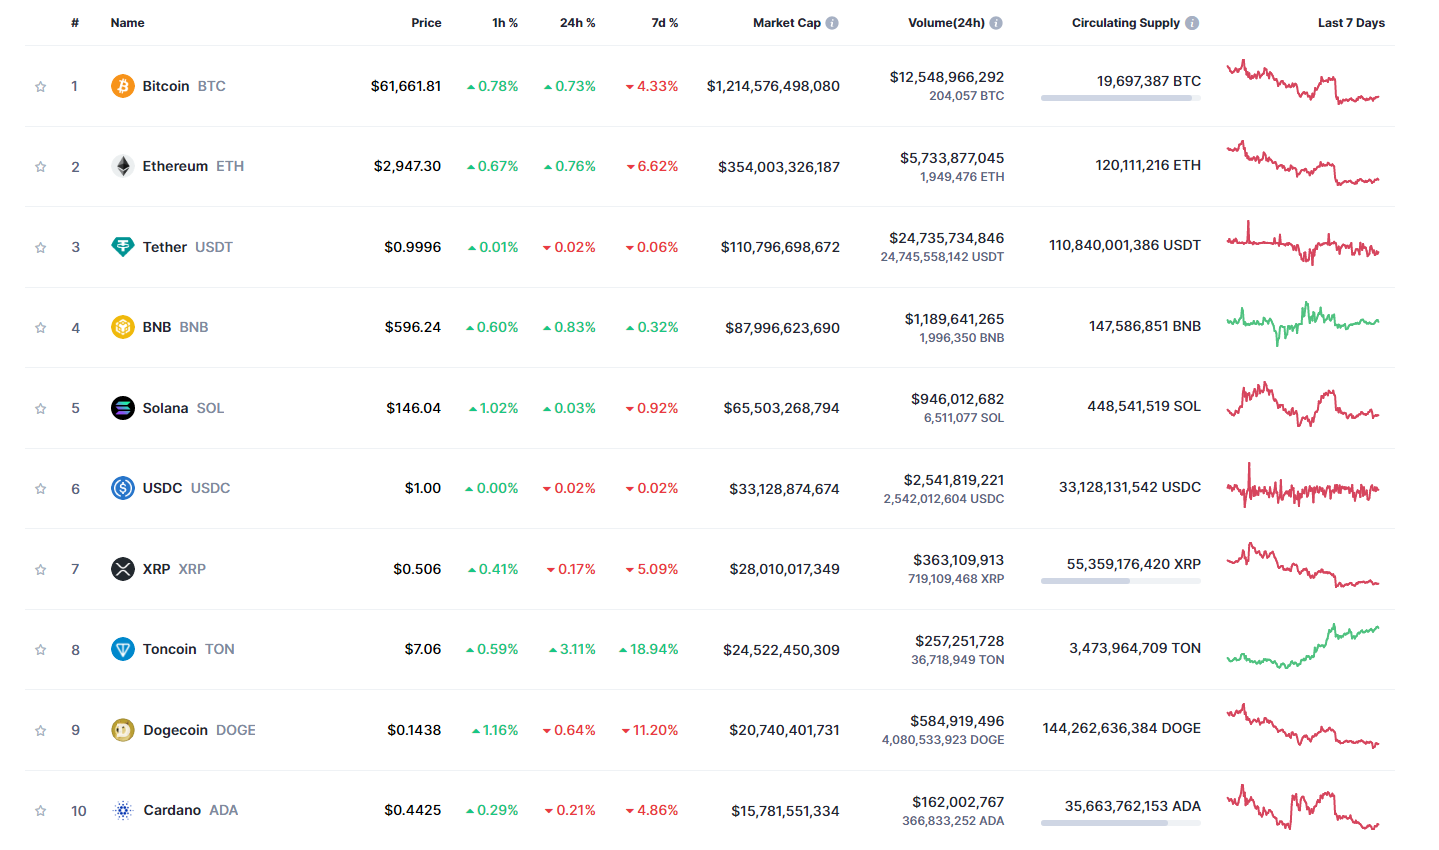Toggle the Toncoin watchlist star
The width and height of the screenshot is (1439, 850).
(x=41, y=650)
